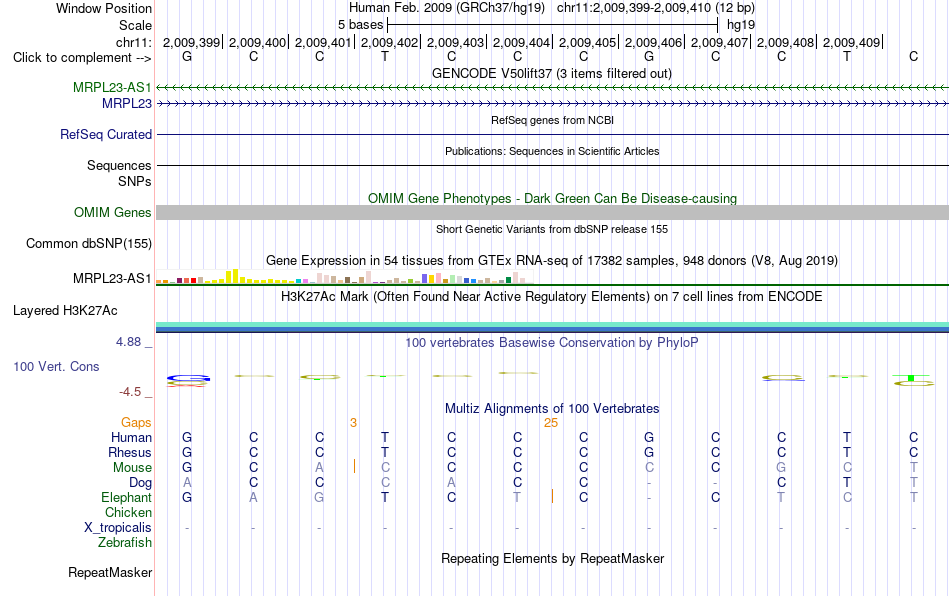Click the Dog alignment row label
Image resolution: width=950 pixels, height=596 pixels.
pos(141,483)
